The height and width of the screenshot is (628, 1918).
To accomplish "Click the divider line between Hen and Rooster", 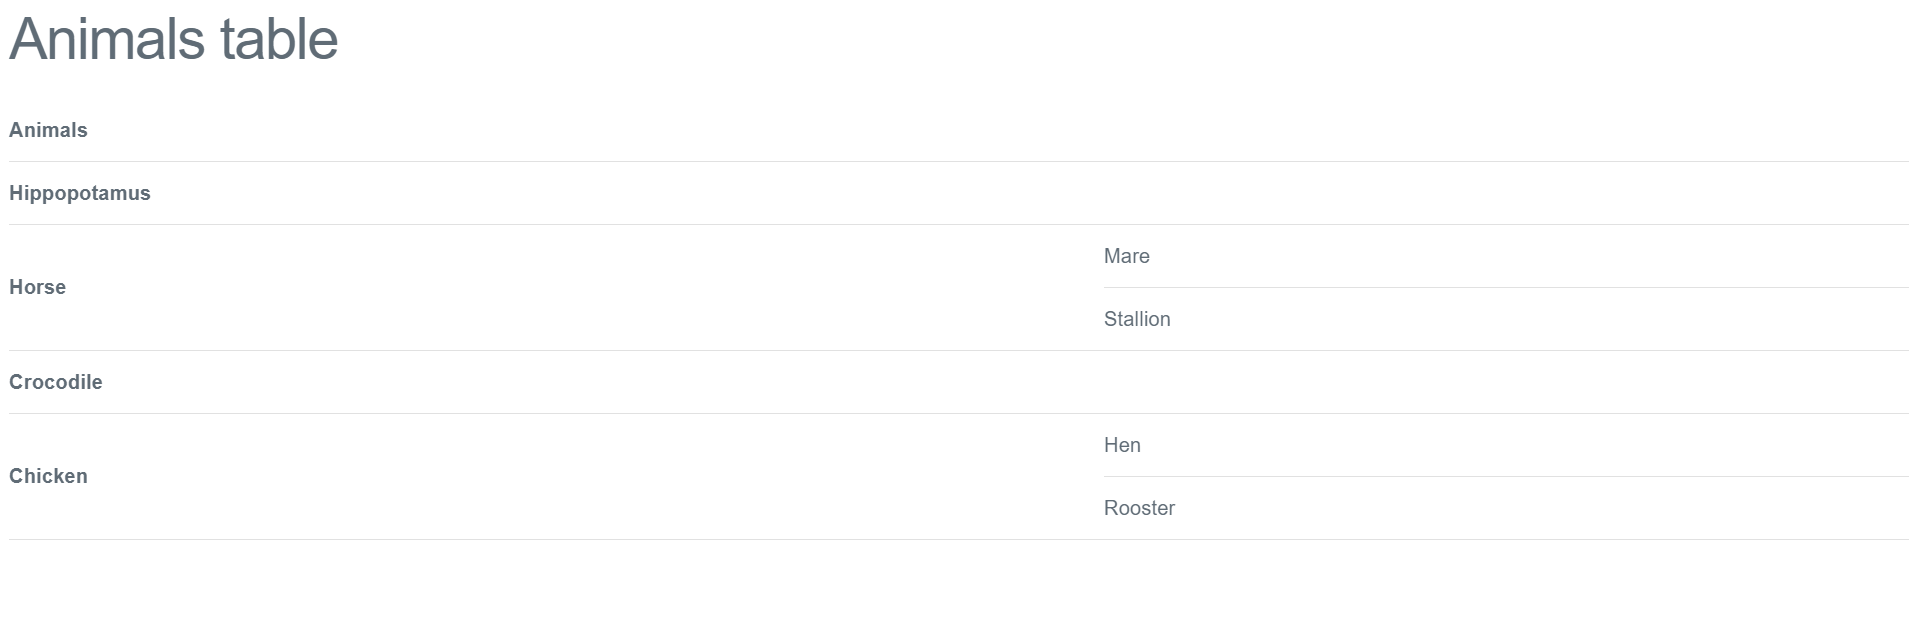I will tap(1506, 476).
